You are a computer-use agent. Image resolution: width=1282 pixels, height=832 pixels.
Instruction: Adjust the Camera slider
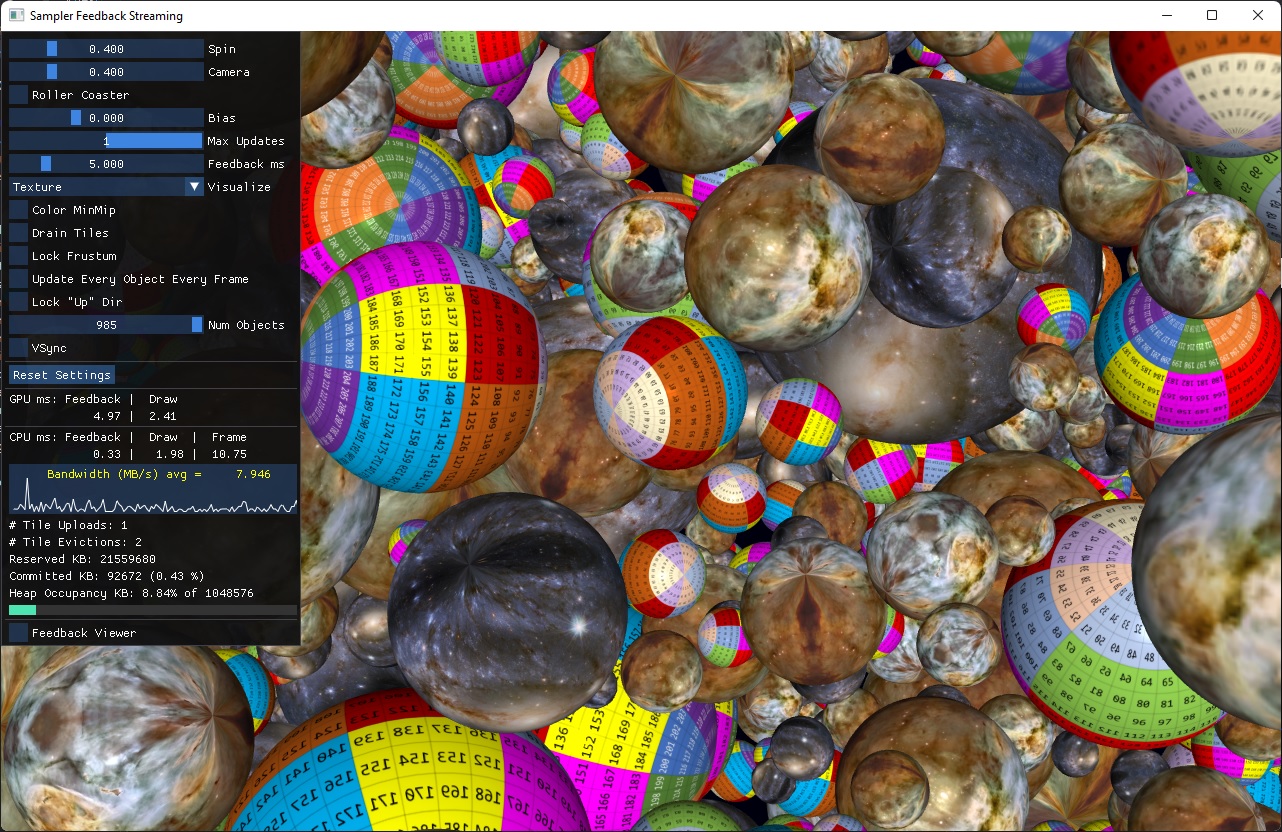click(106, 72)
